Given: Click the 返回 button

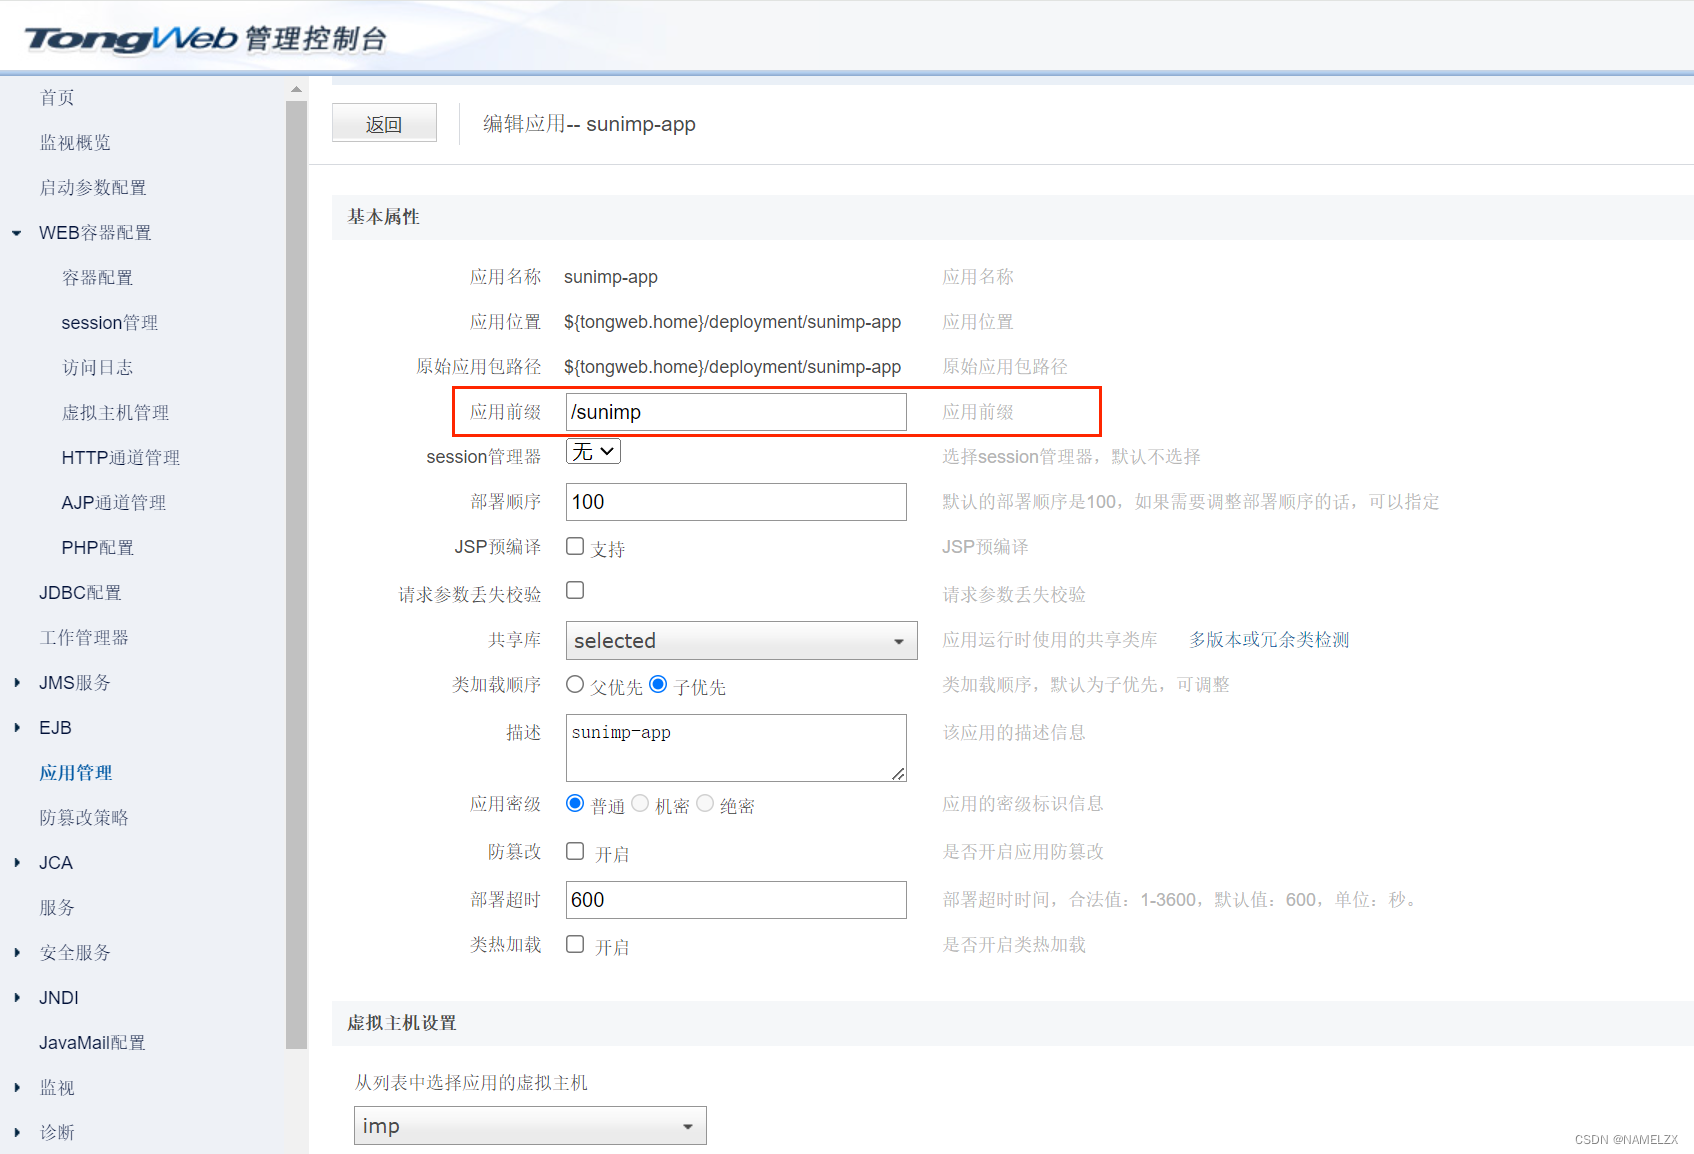Looking at the screenshot, I should [x=384, y=124].
